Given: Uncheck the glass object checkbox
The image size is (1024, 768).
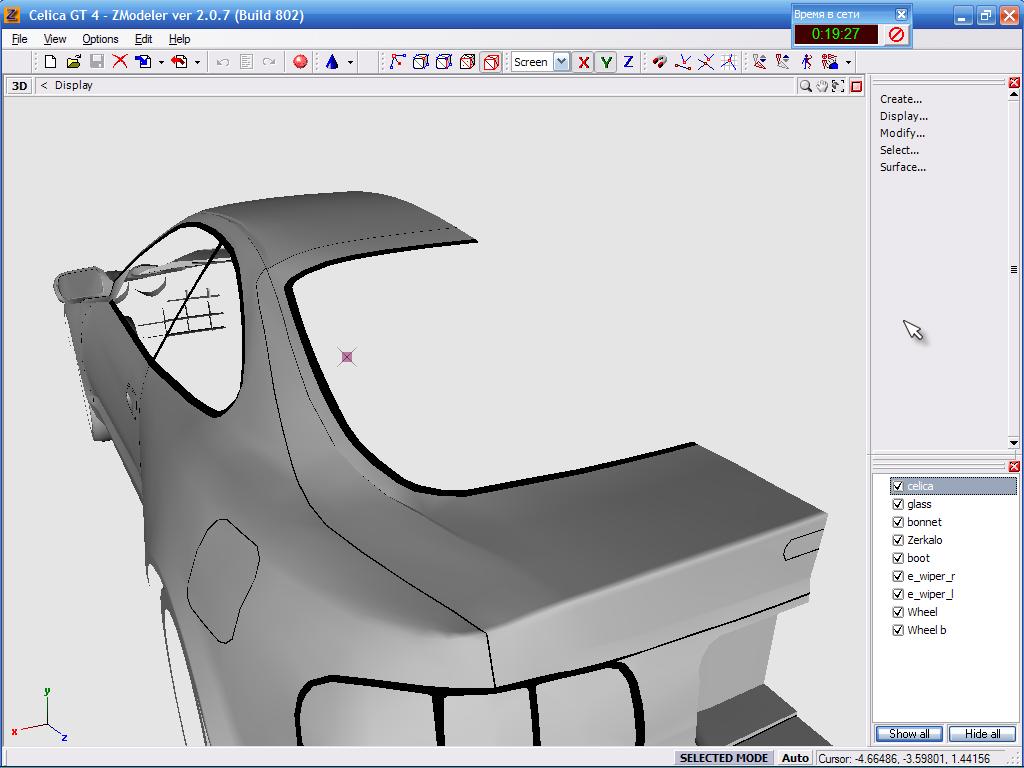Looking at the screenshot, I should point(898,504).
